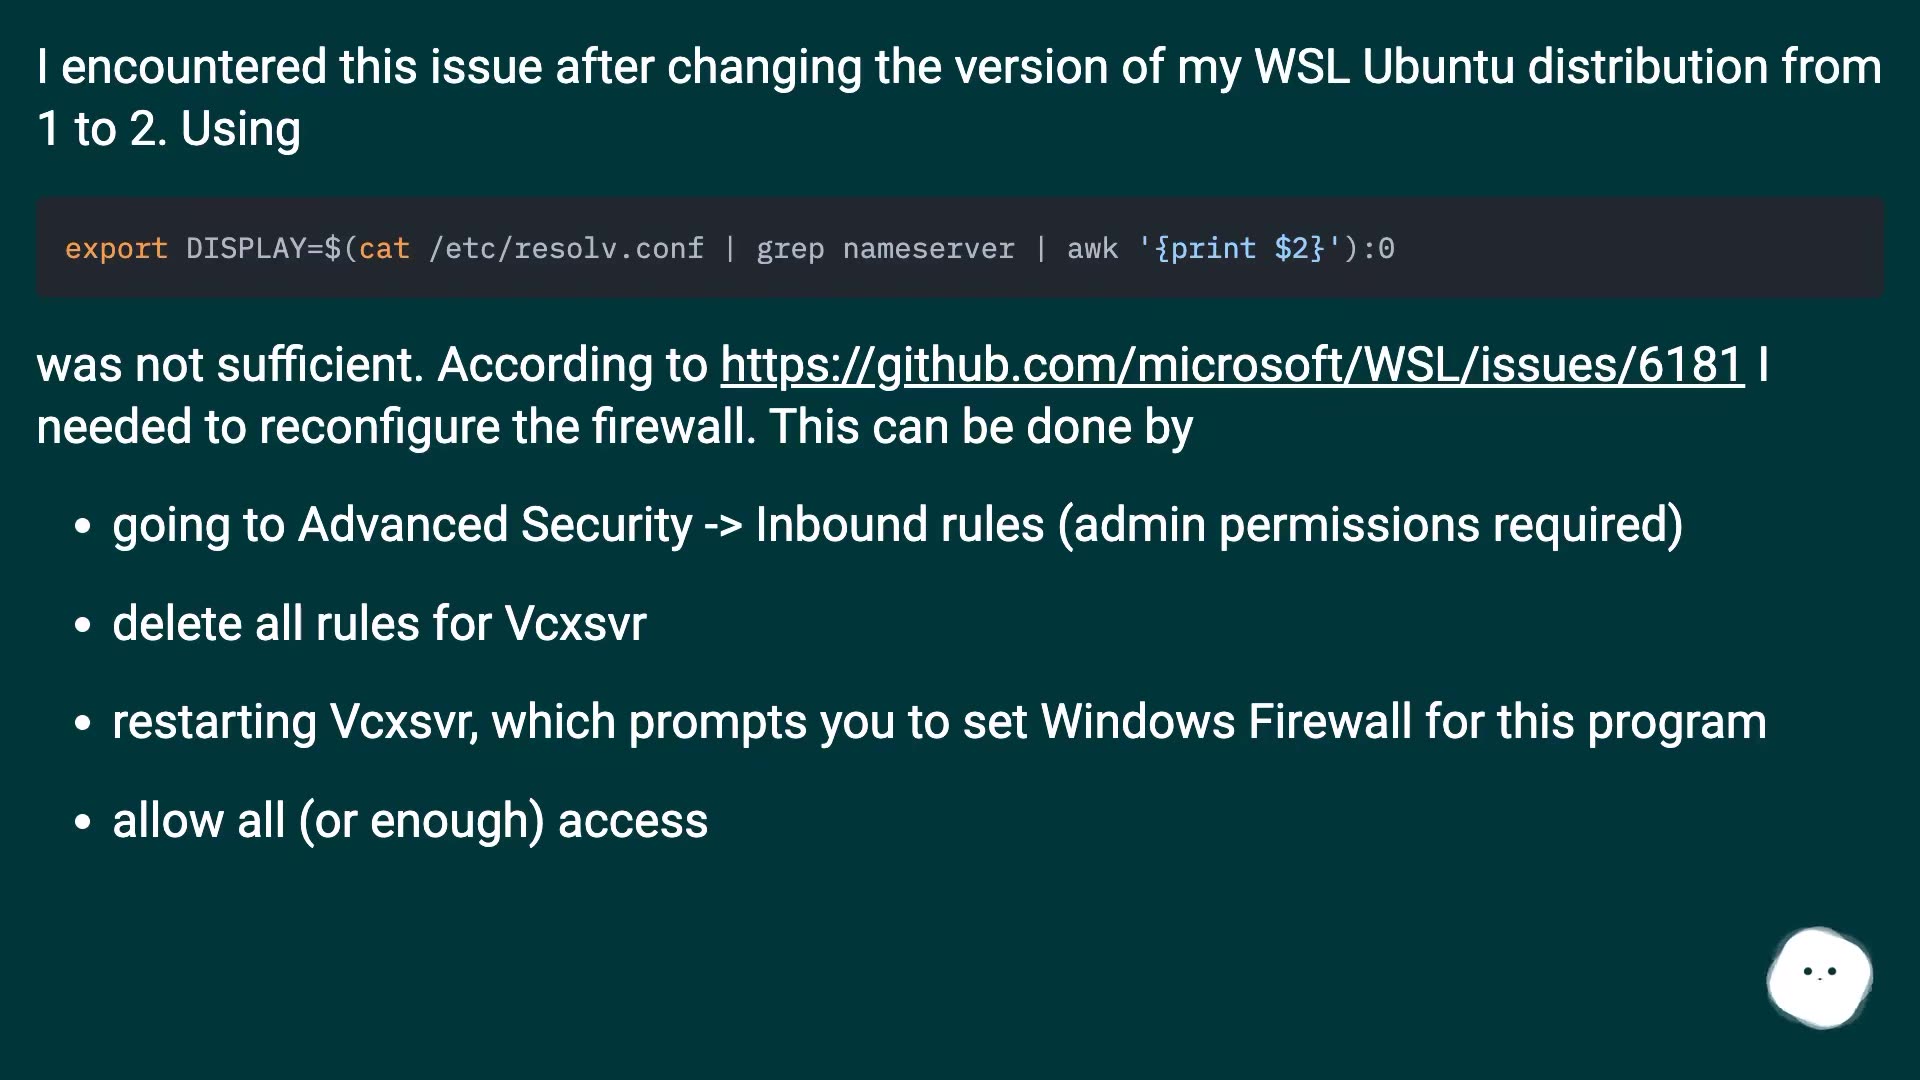Click the bullet dot before "going to Advanced Security"
Screen dimensions: 1920x1080
pos(83,527)
